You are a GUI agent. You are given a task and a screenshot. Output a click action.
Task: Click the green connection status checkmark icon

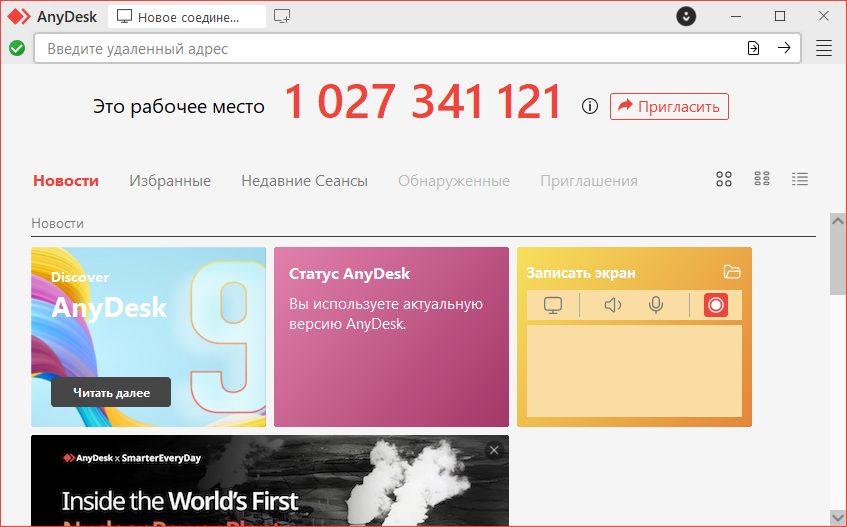click(17, 48)
